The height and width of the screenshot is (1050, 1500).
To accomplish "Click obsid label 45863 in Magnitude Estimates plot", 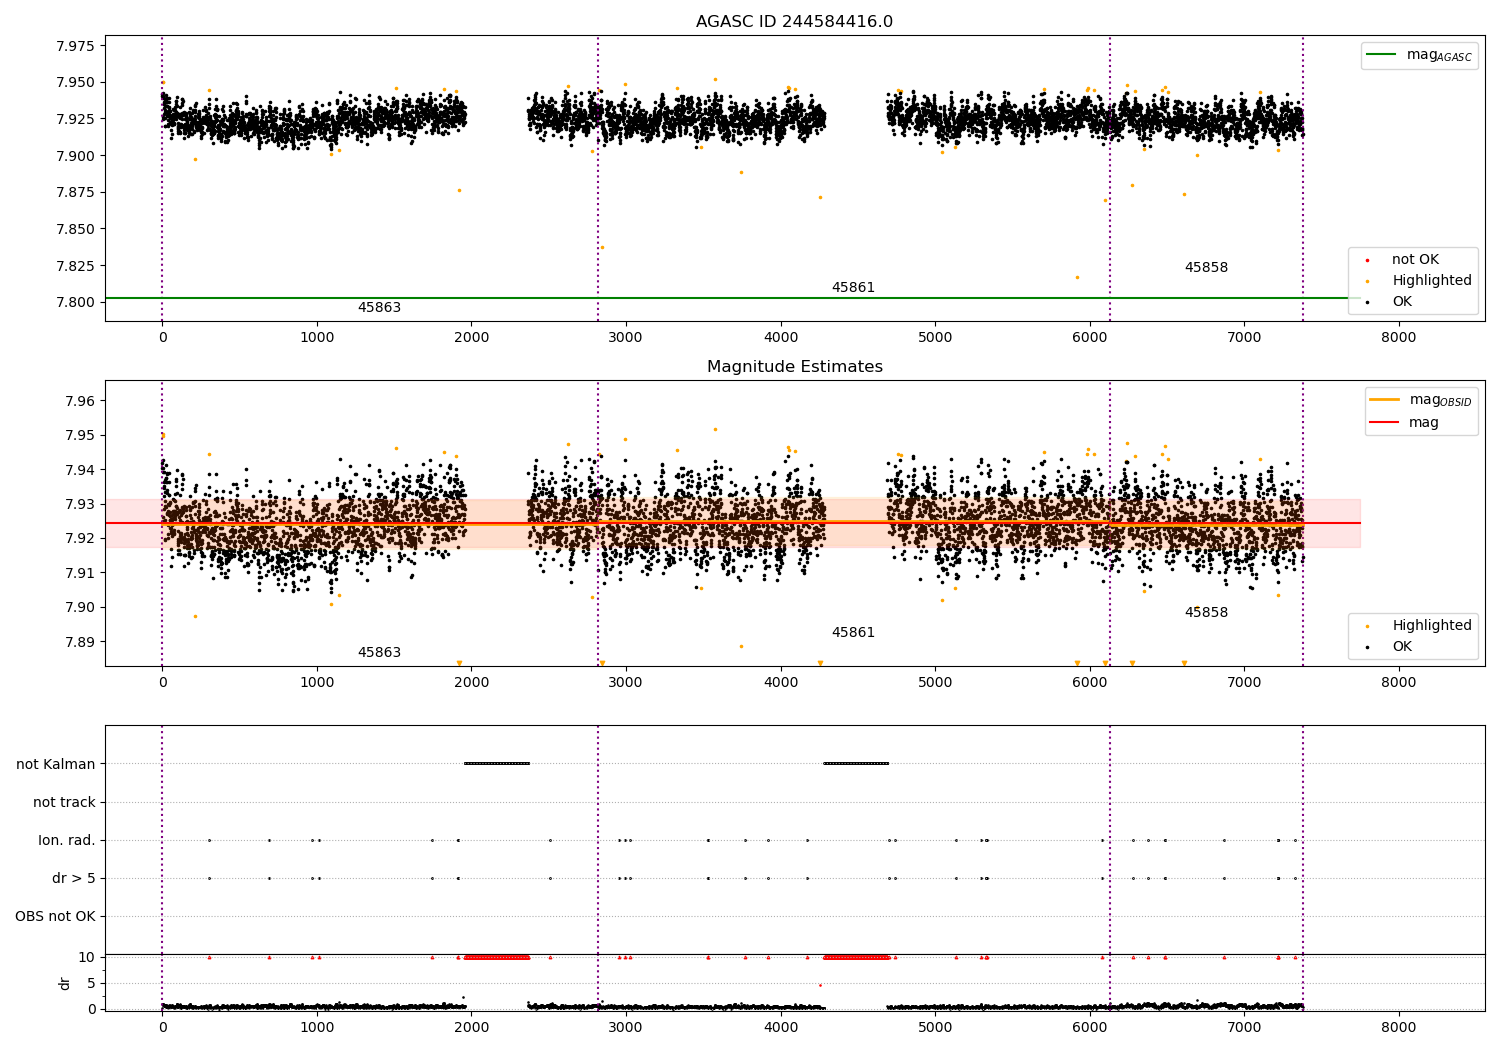I will pos(379,653).
